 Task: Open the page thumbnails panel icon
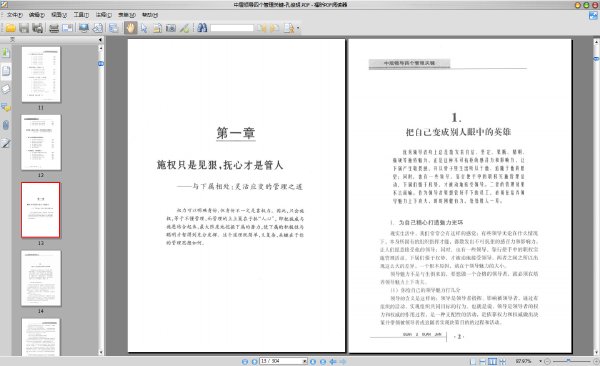[x=6, y=71]
